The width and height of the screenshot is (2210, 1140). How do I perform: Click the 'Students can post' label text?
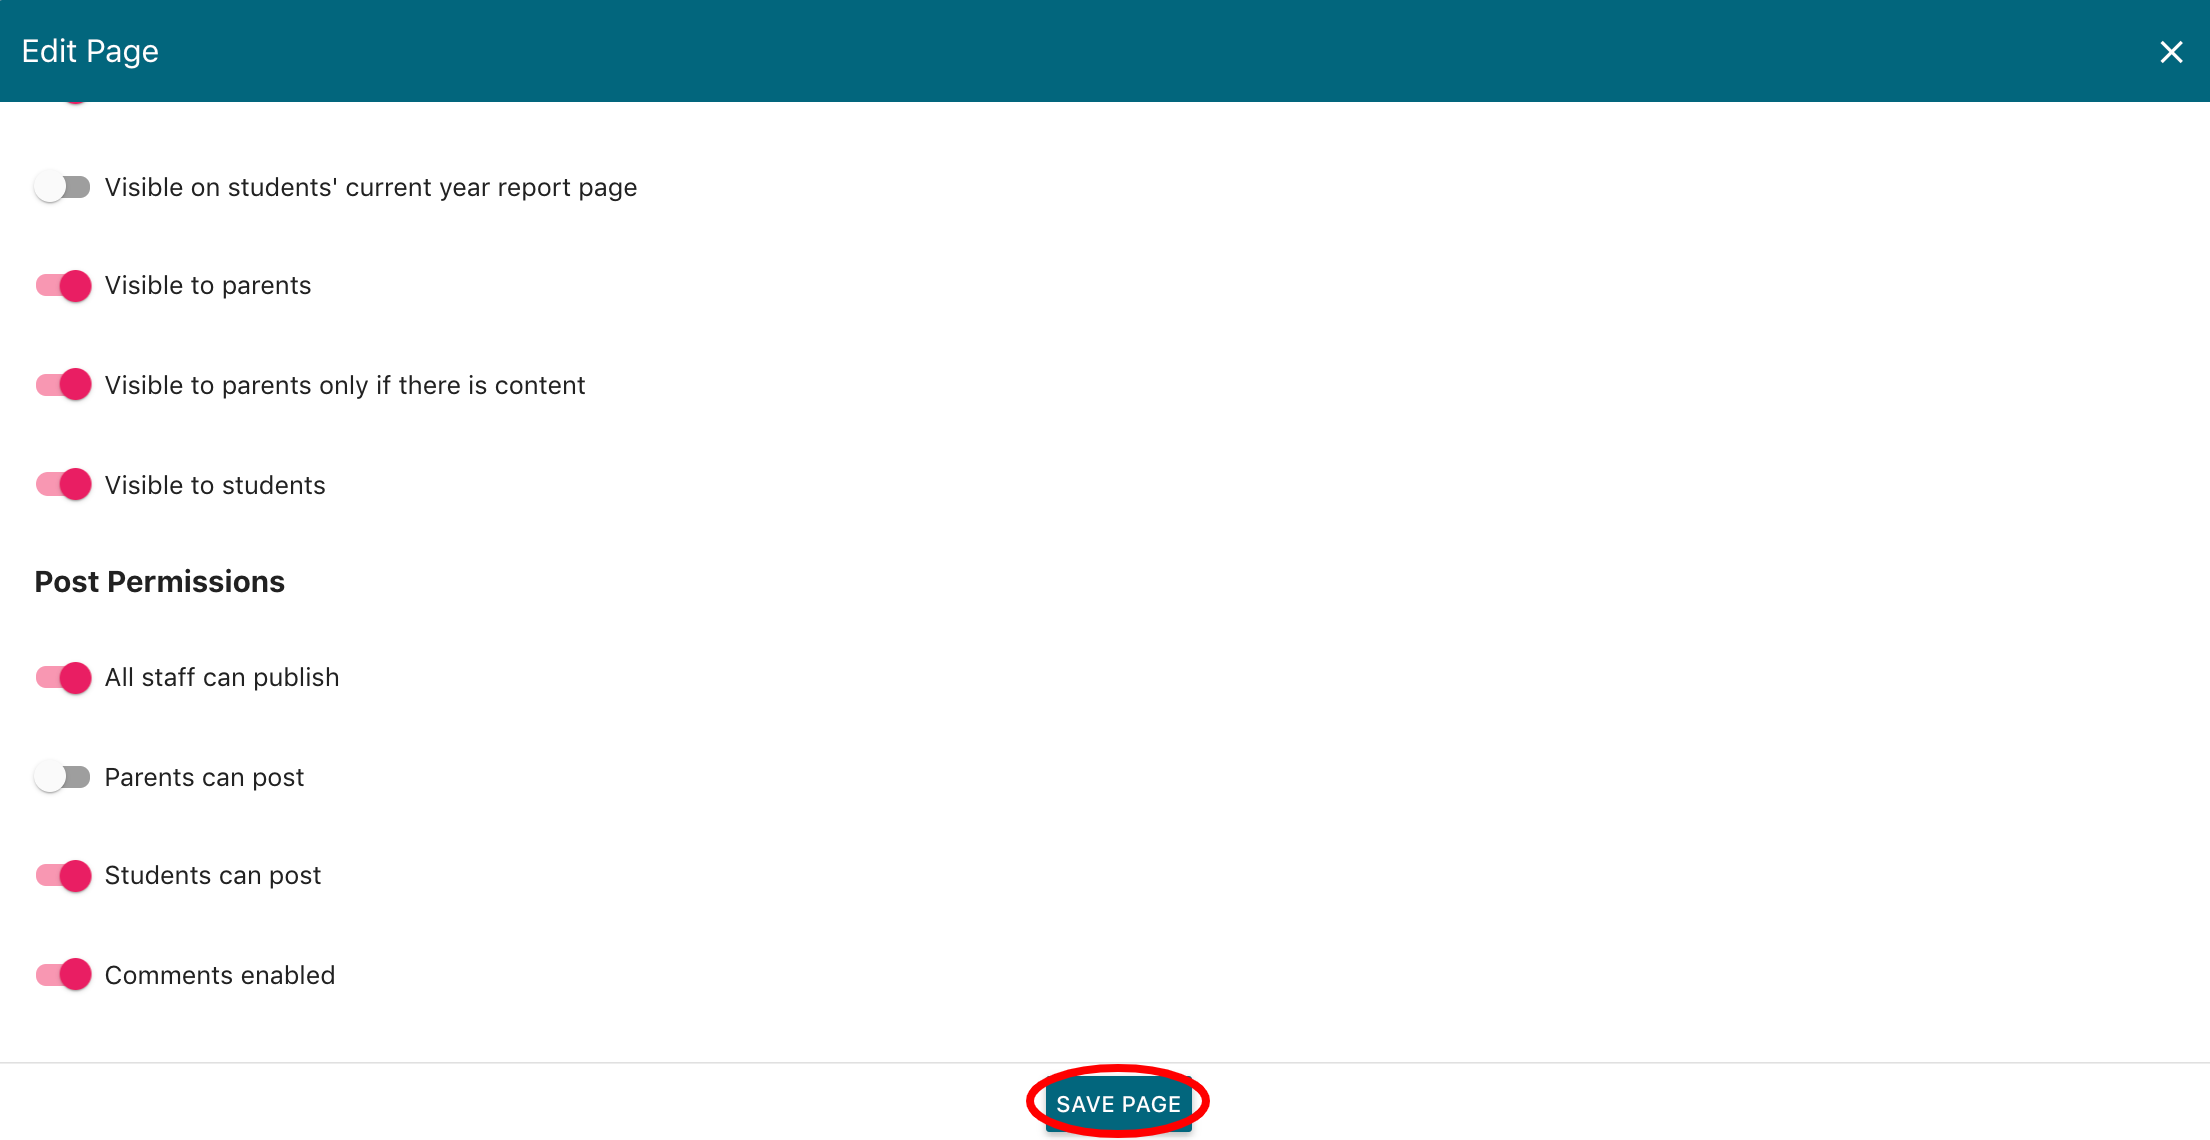tap(213, 876)
